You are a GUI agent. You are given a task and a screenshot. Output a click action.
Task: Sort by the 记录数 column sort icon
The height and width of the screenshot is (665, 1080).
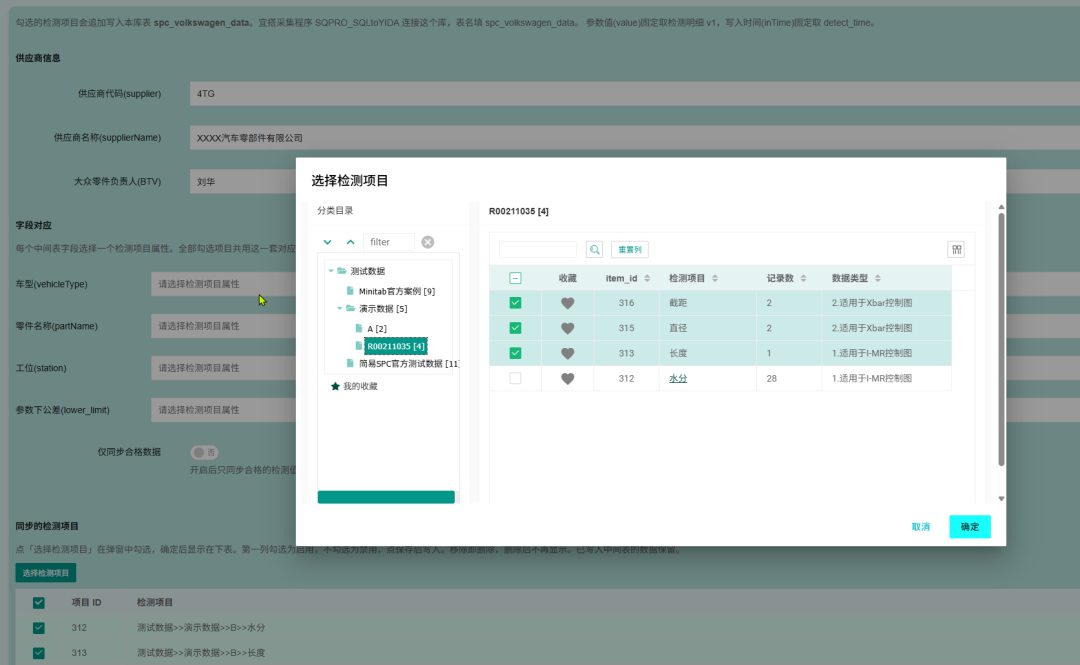[x=803, y=278]
